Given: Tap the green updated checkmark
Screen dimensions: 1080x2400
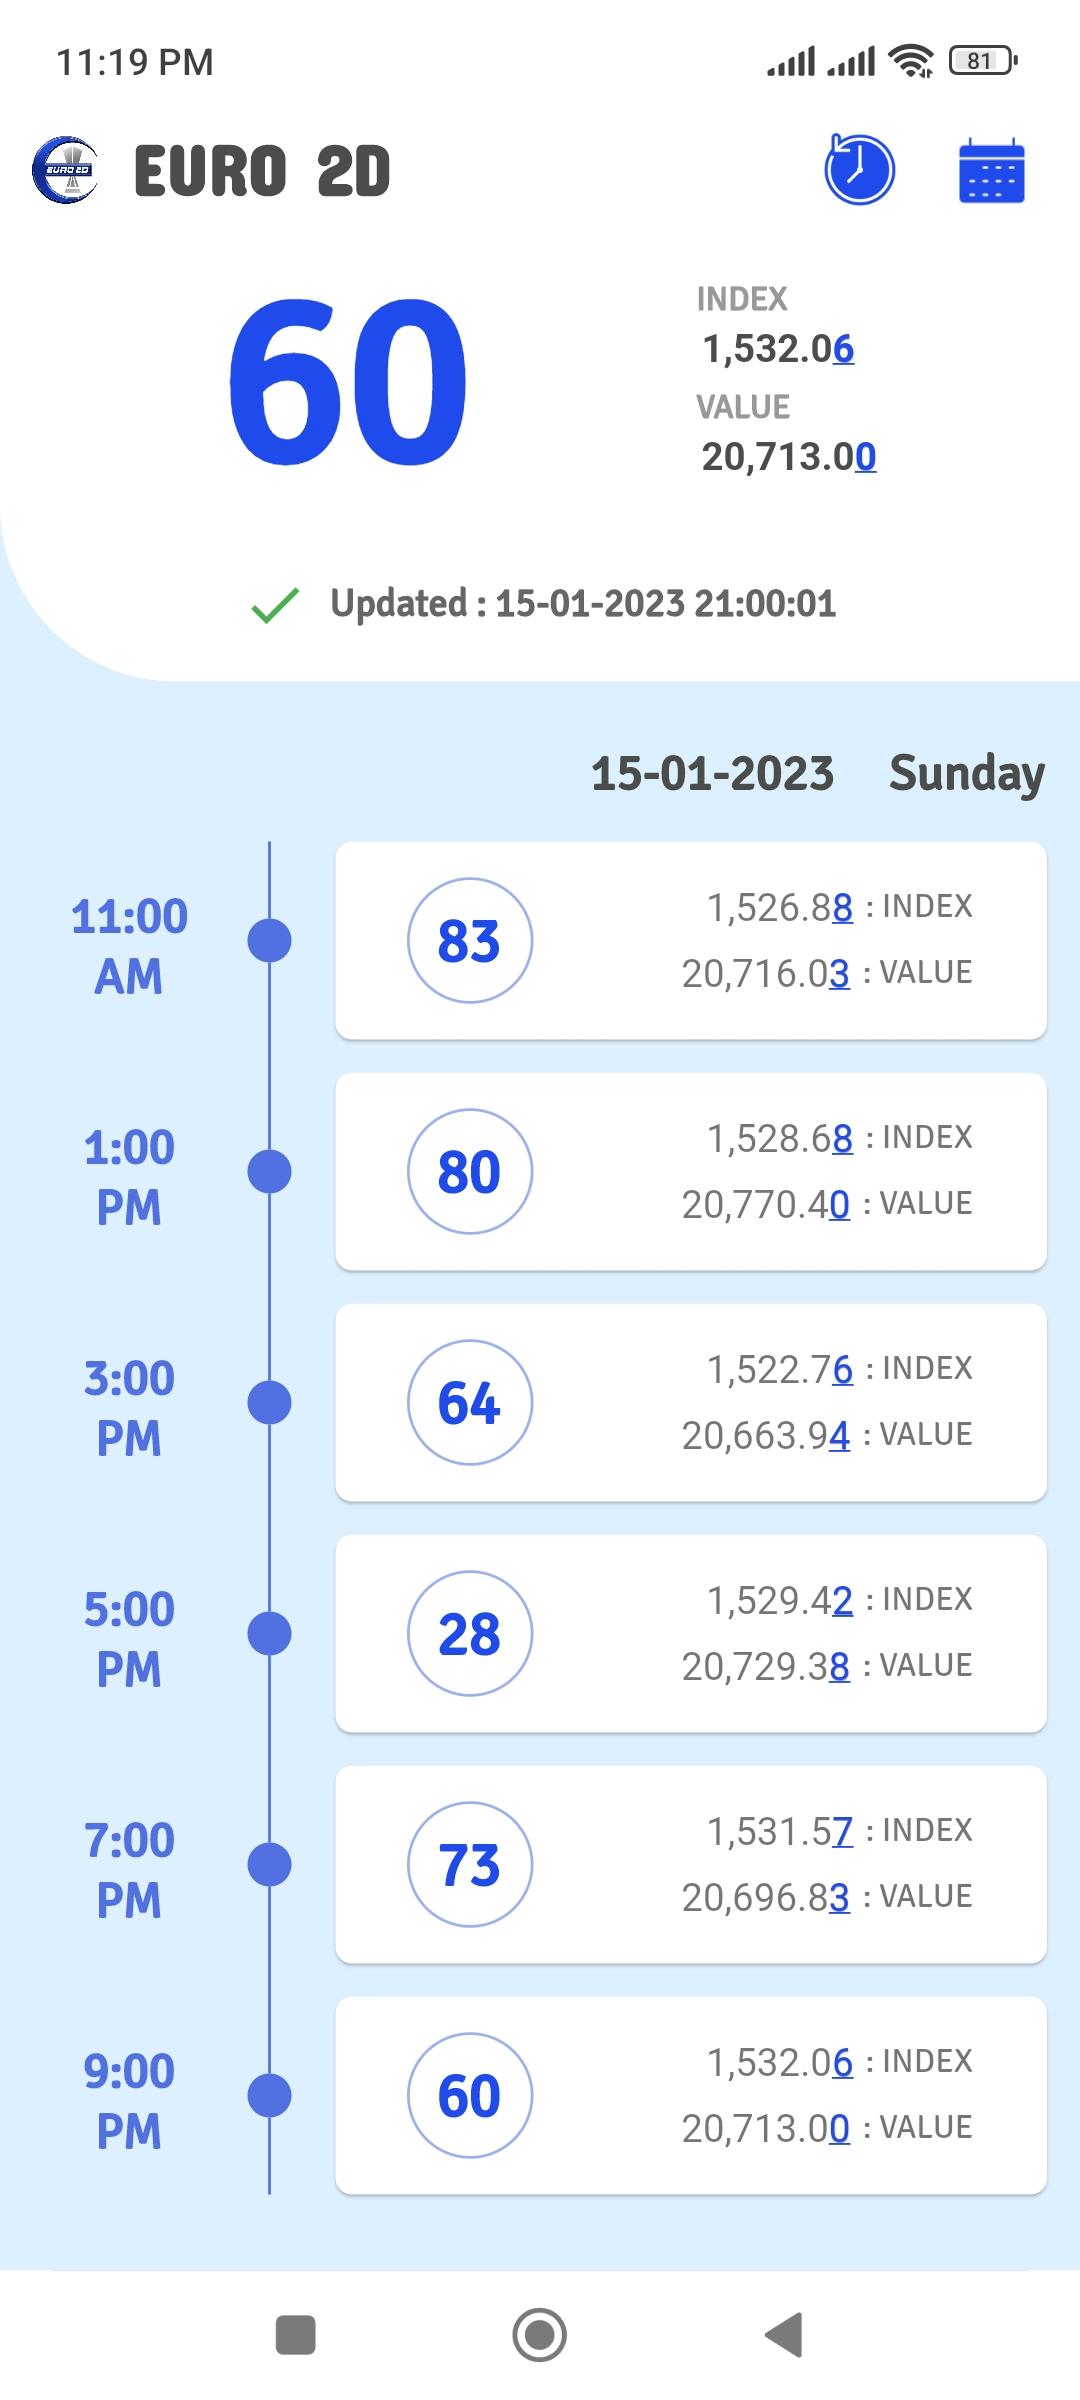Looking at the screenshot, I should [x=275, y=605].
